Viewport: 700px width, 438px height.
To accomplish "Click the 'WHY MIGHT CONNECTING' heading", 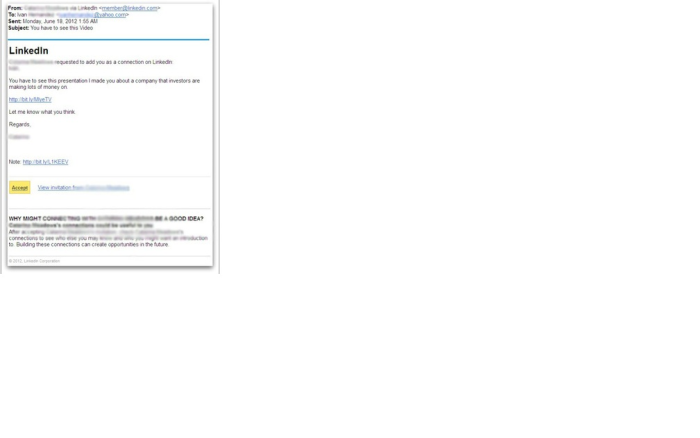I will pos(106,219).
